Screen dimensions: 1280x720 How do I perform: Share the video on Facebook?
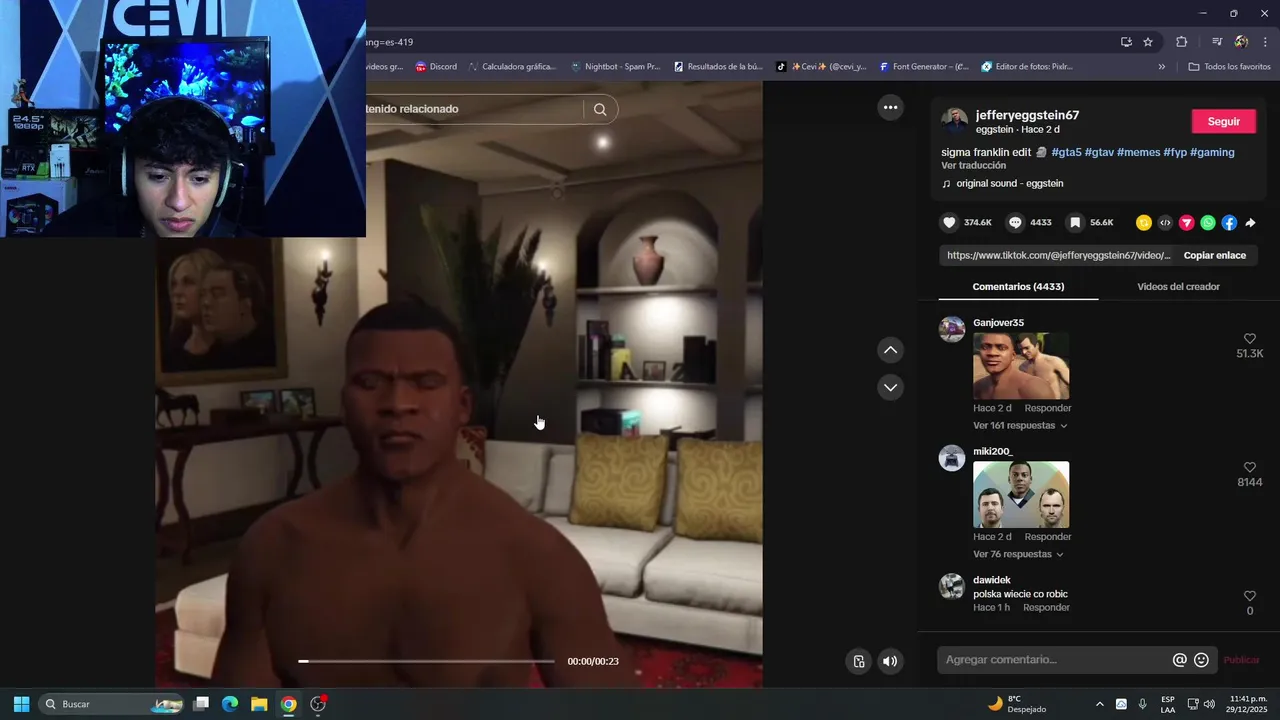tap(1229, 223)
